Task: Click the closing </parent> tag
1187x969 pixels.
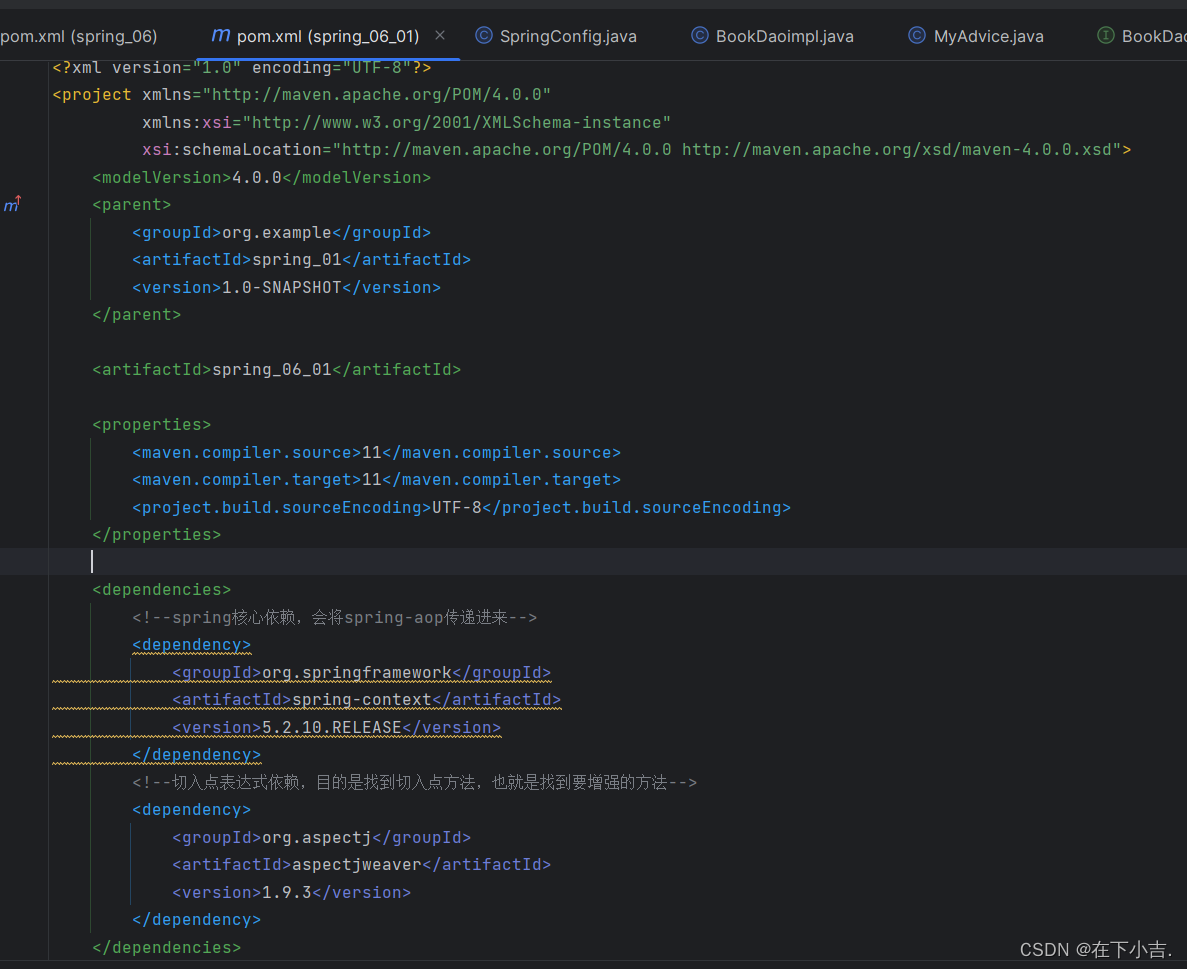Action: [x=136, y=315]
